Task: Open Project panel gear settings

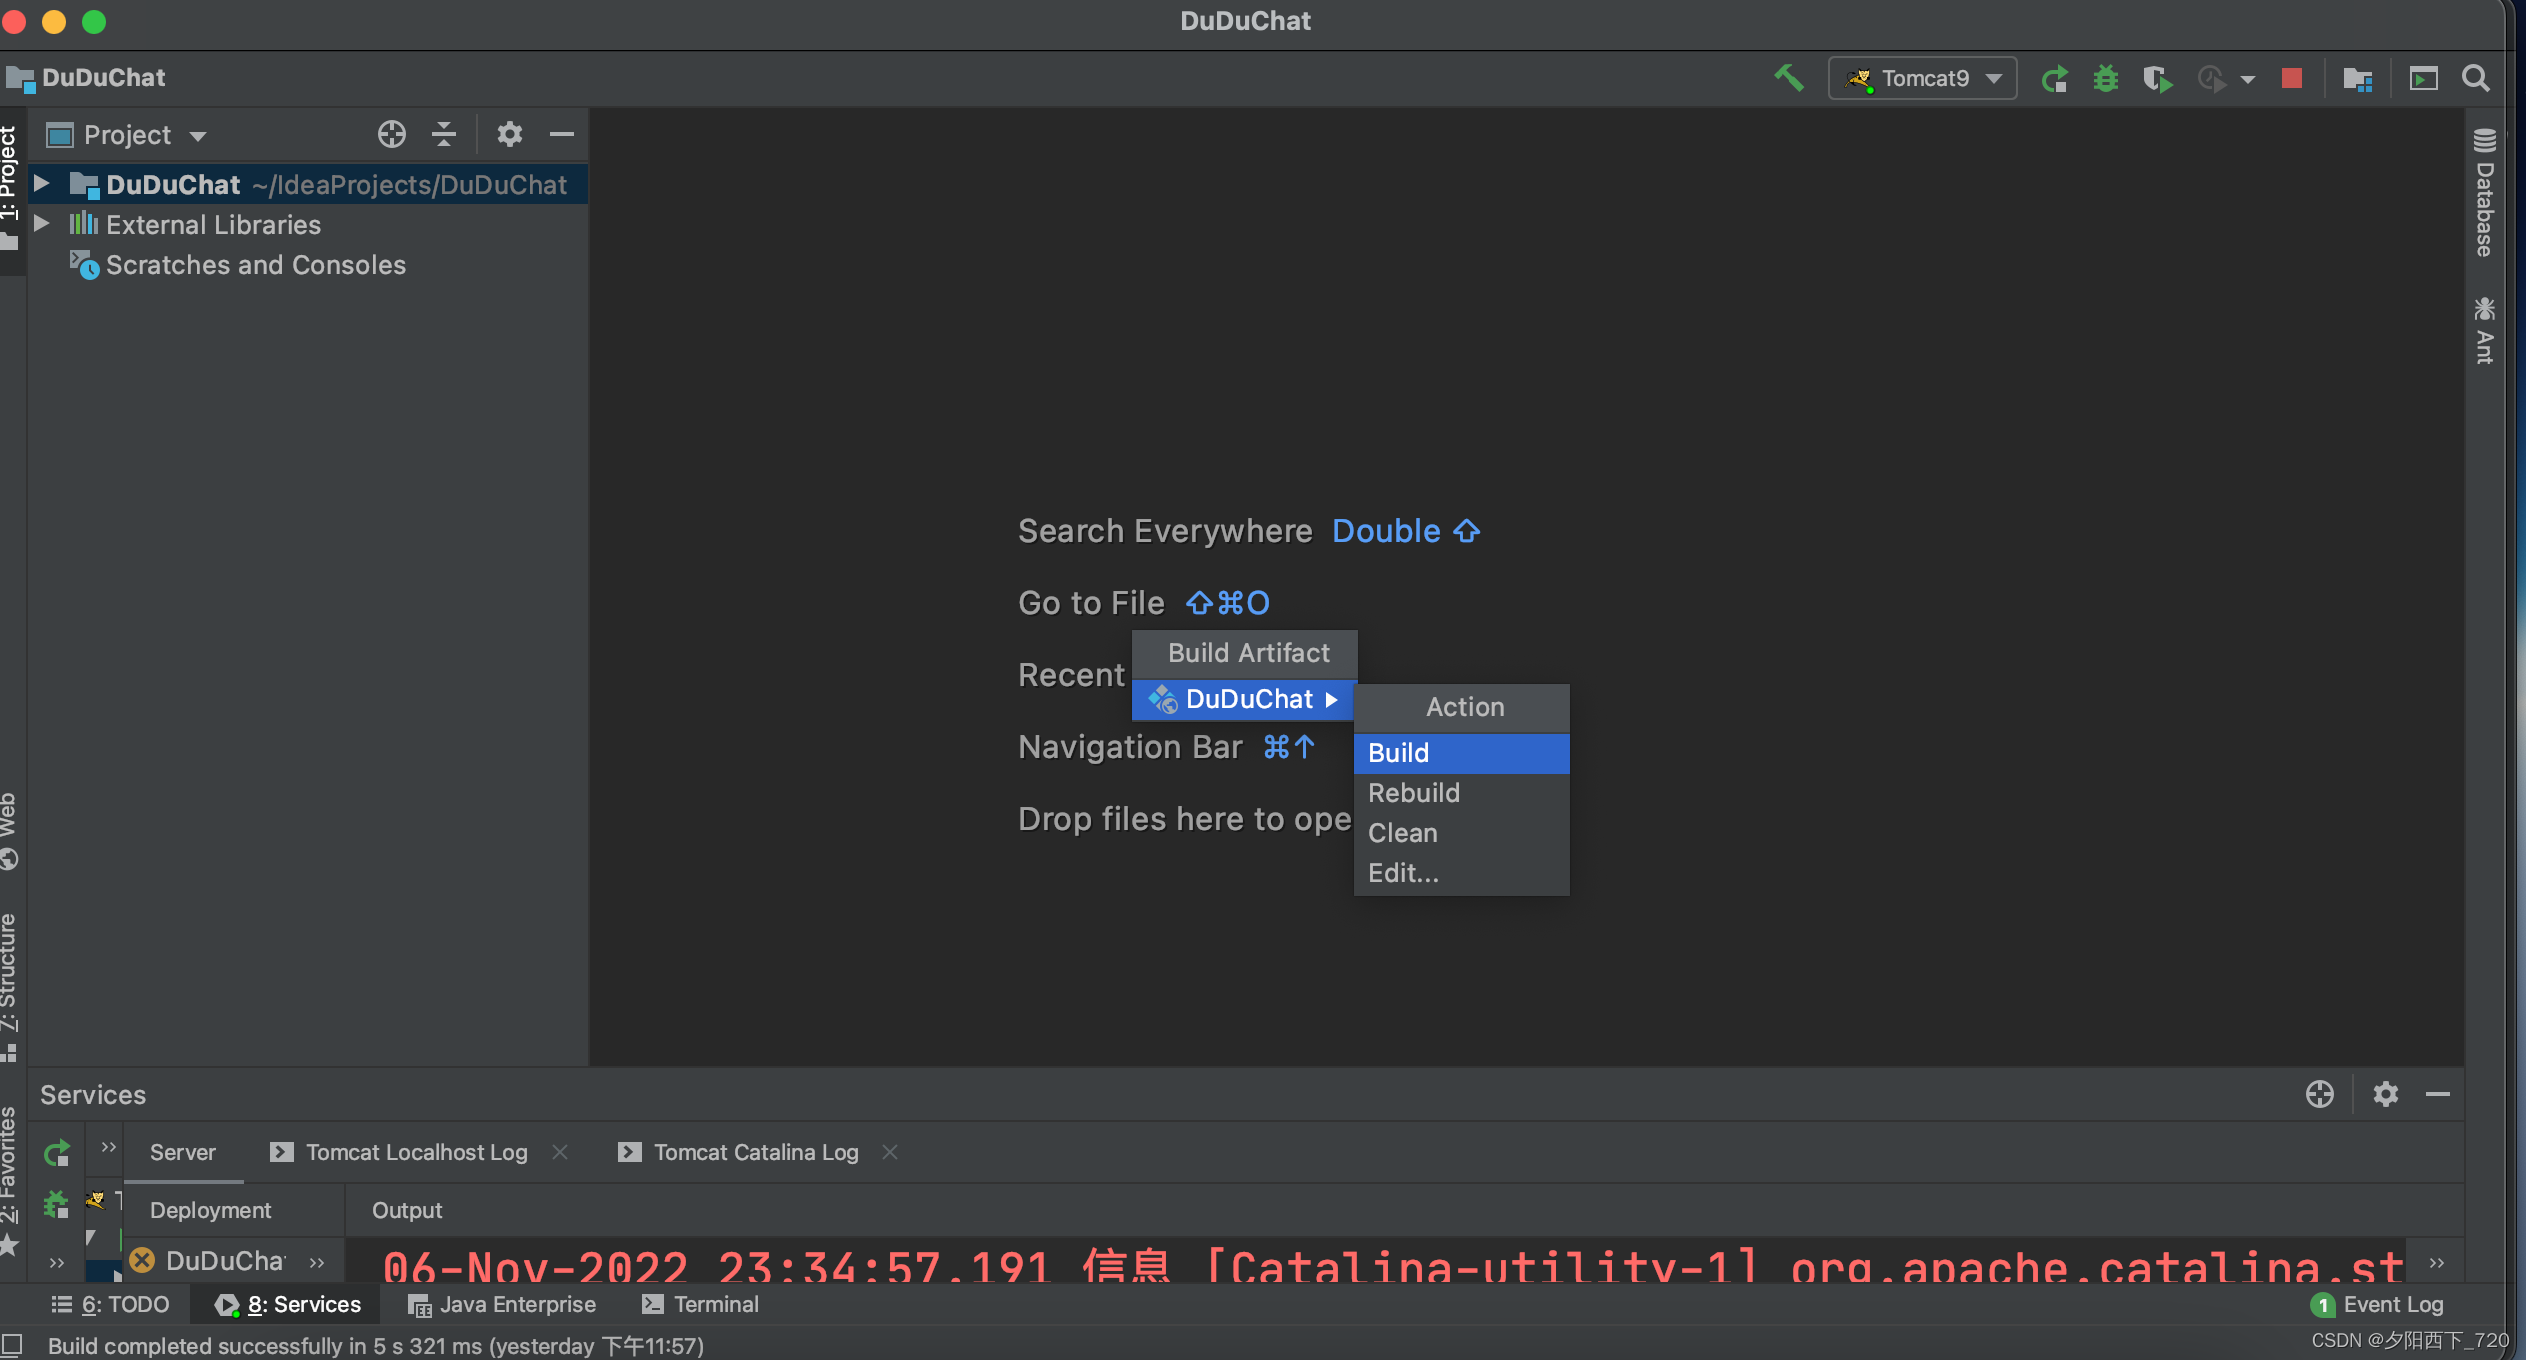Action: tap(510, 134)
